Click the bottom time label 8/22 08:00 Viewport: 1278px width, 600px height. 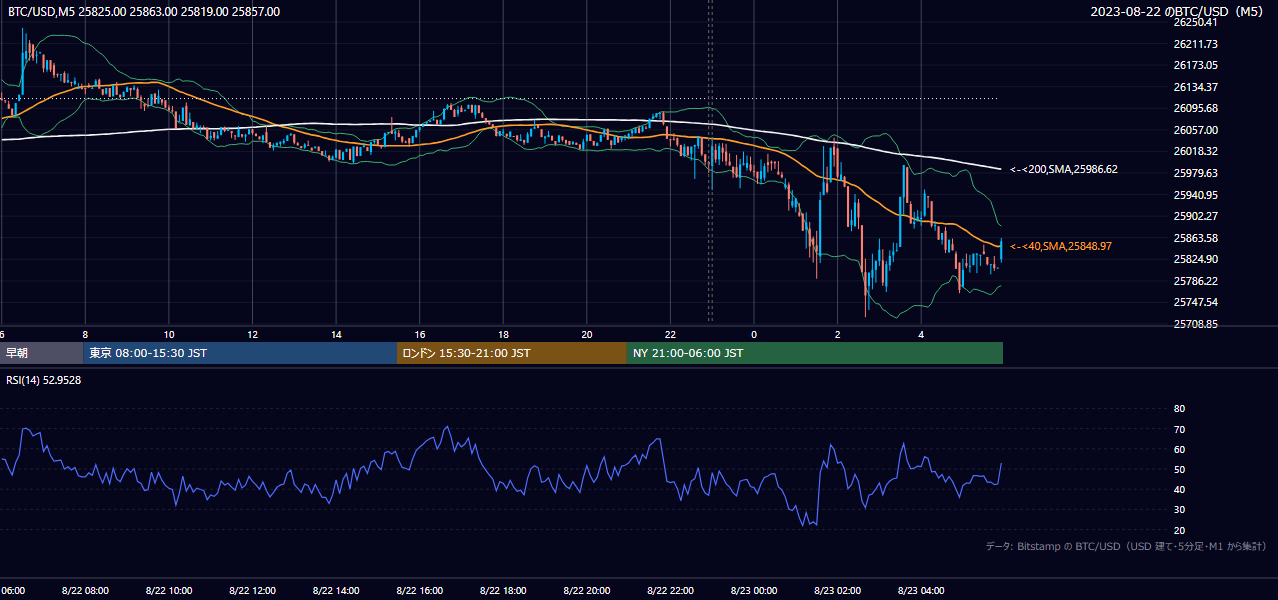(85, 590)
